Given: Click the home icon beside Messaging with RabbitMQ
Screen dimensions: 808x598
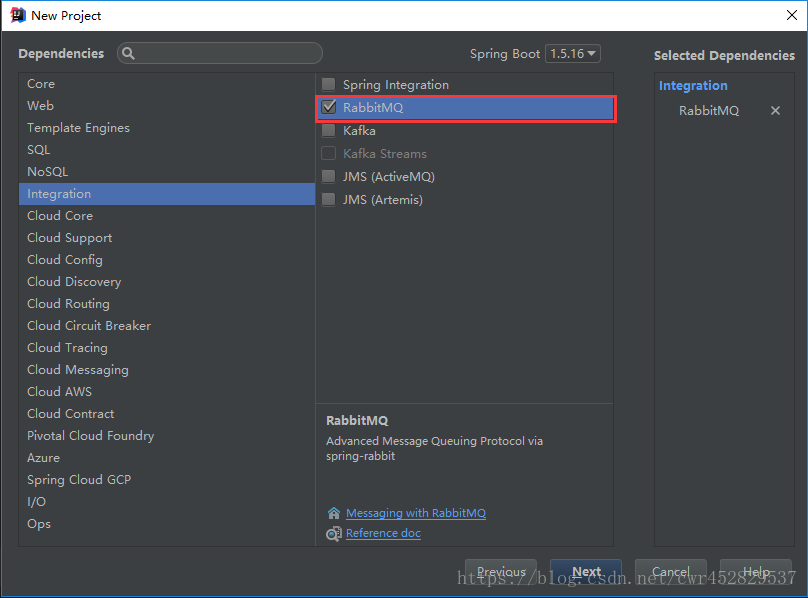Looking at the screenshot, I should coord(334,513).
